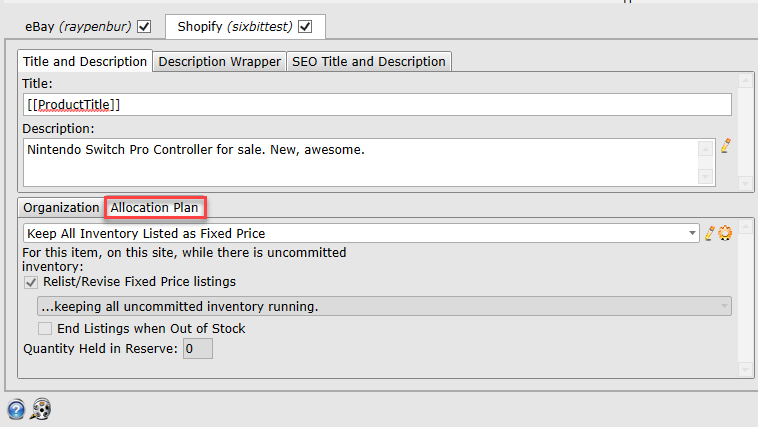Select the Allocation Plan tab
This screenshot has width=758, height=427.
[x=155, y=208]
